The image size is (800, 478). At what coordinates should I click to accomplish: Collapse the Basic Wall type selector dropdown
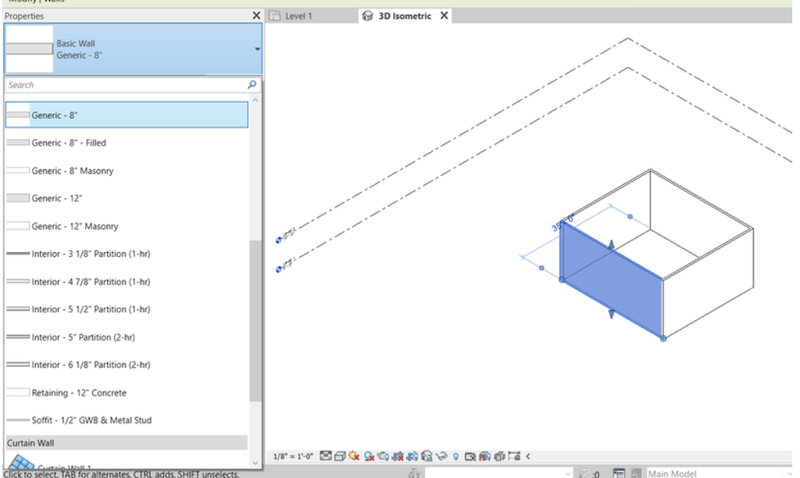click(257, 49)
